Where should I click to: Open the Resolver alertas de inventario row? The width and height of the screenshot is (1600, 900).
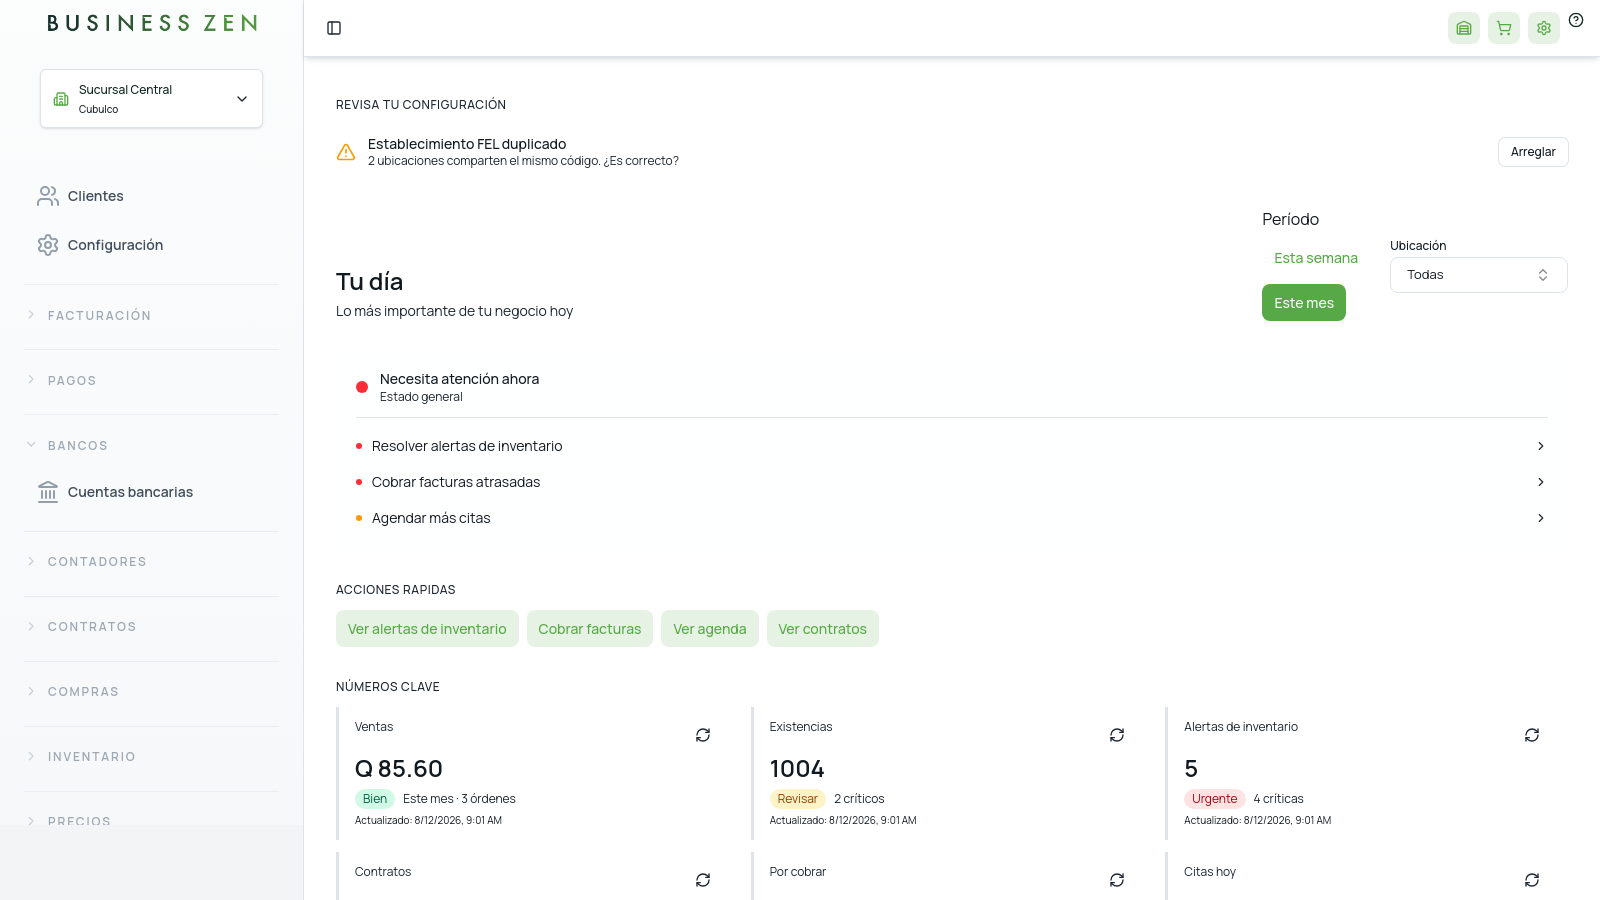click(x=952, y=446)
